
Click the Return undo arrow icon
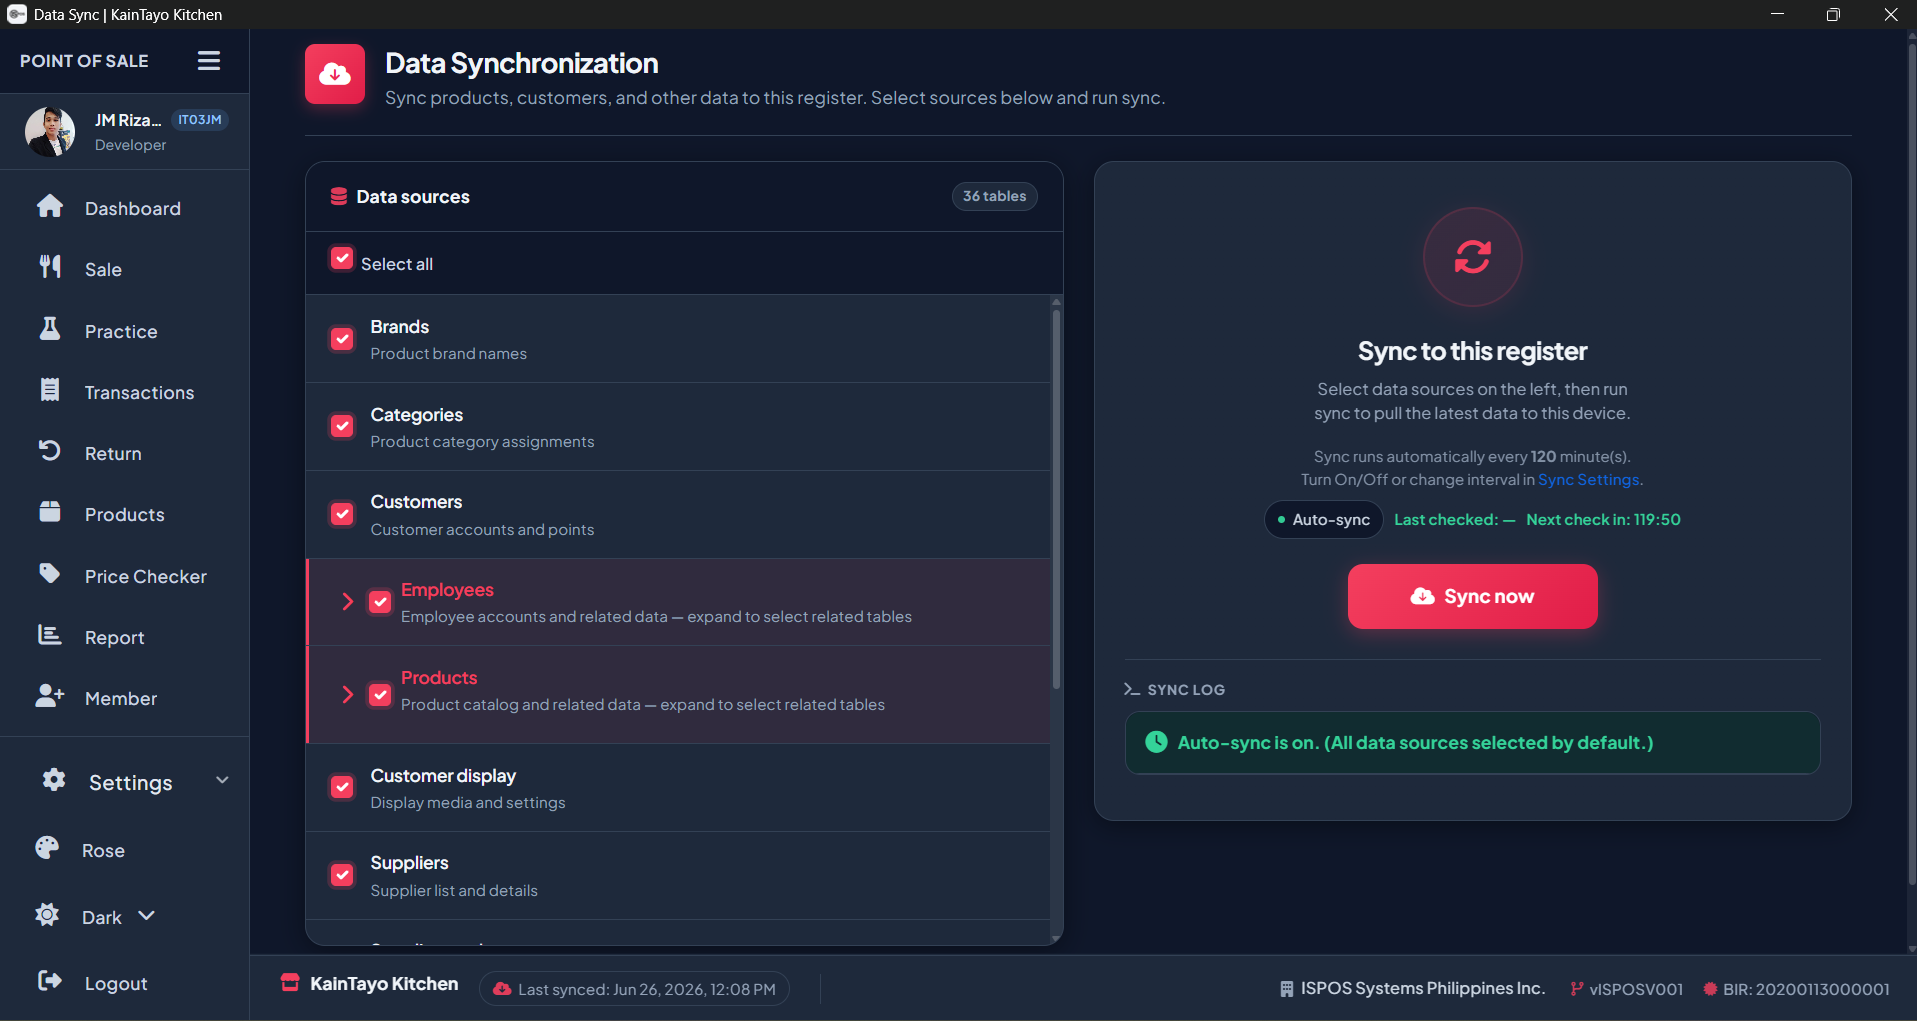click(x=50, y=451)
